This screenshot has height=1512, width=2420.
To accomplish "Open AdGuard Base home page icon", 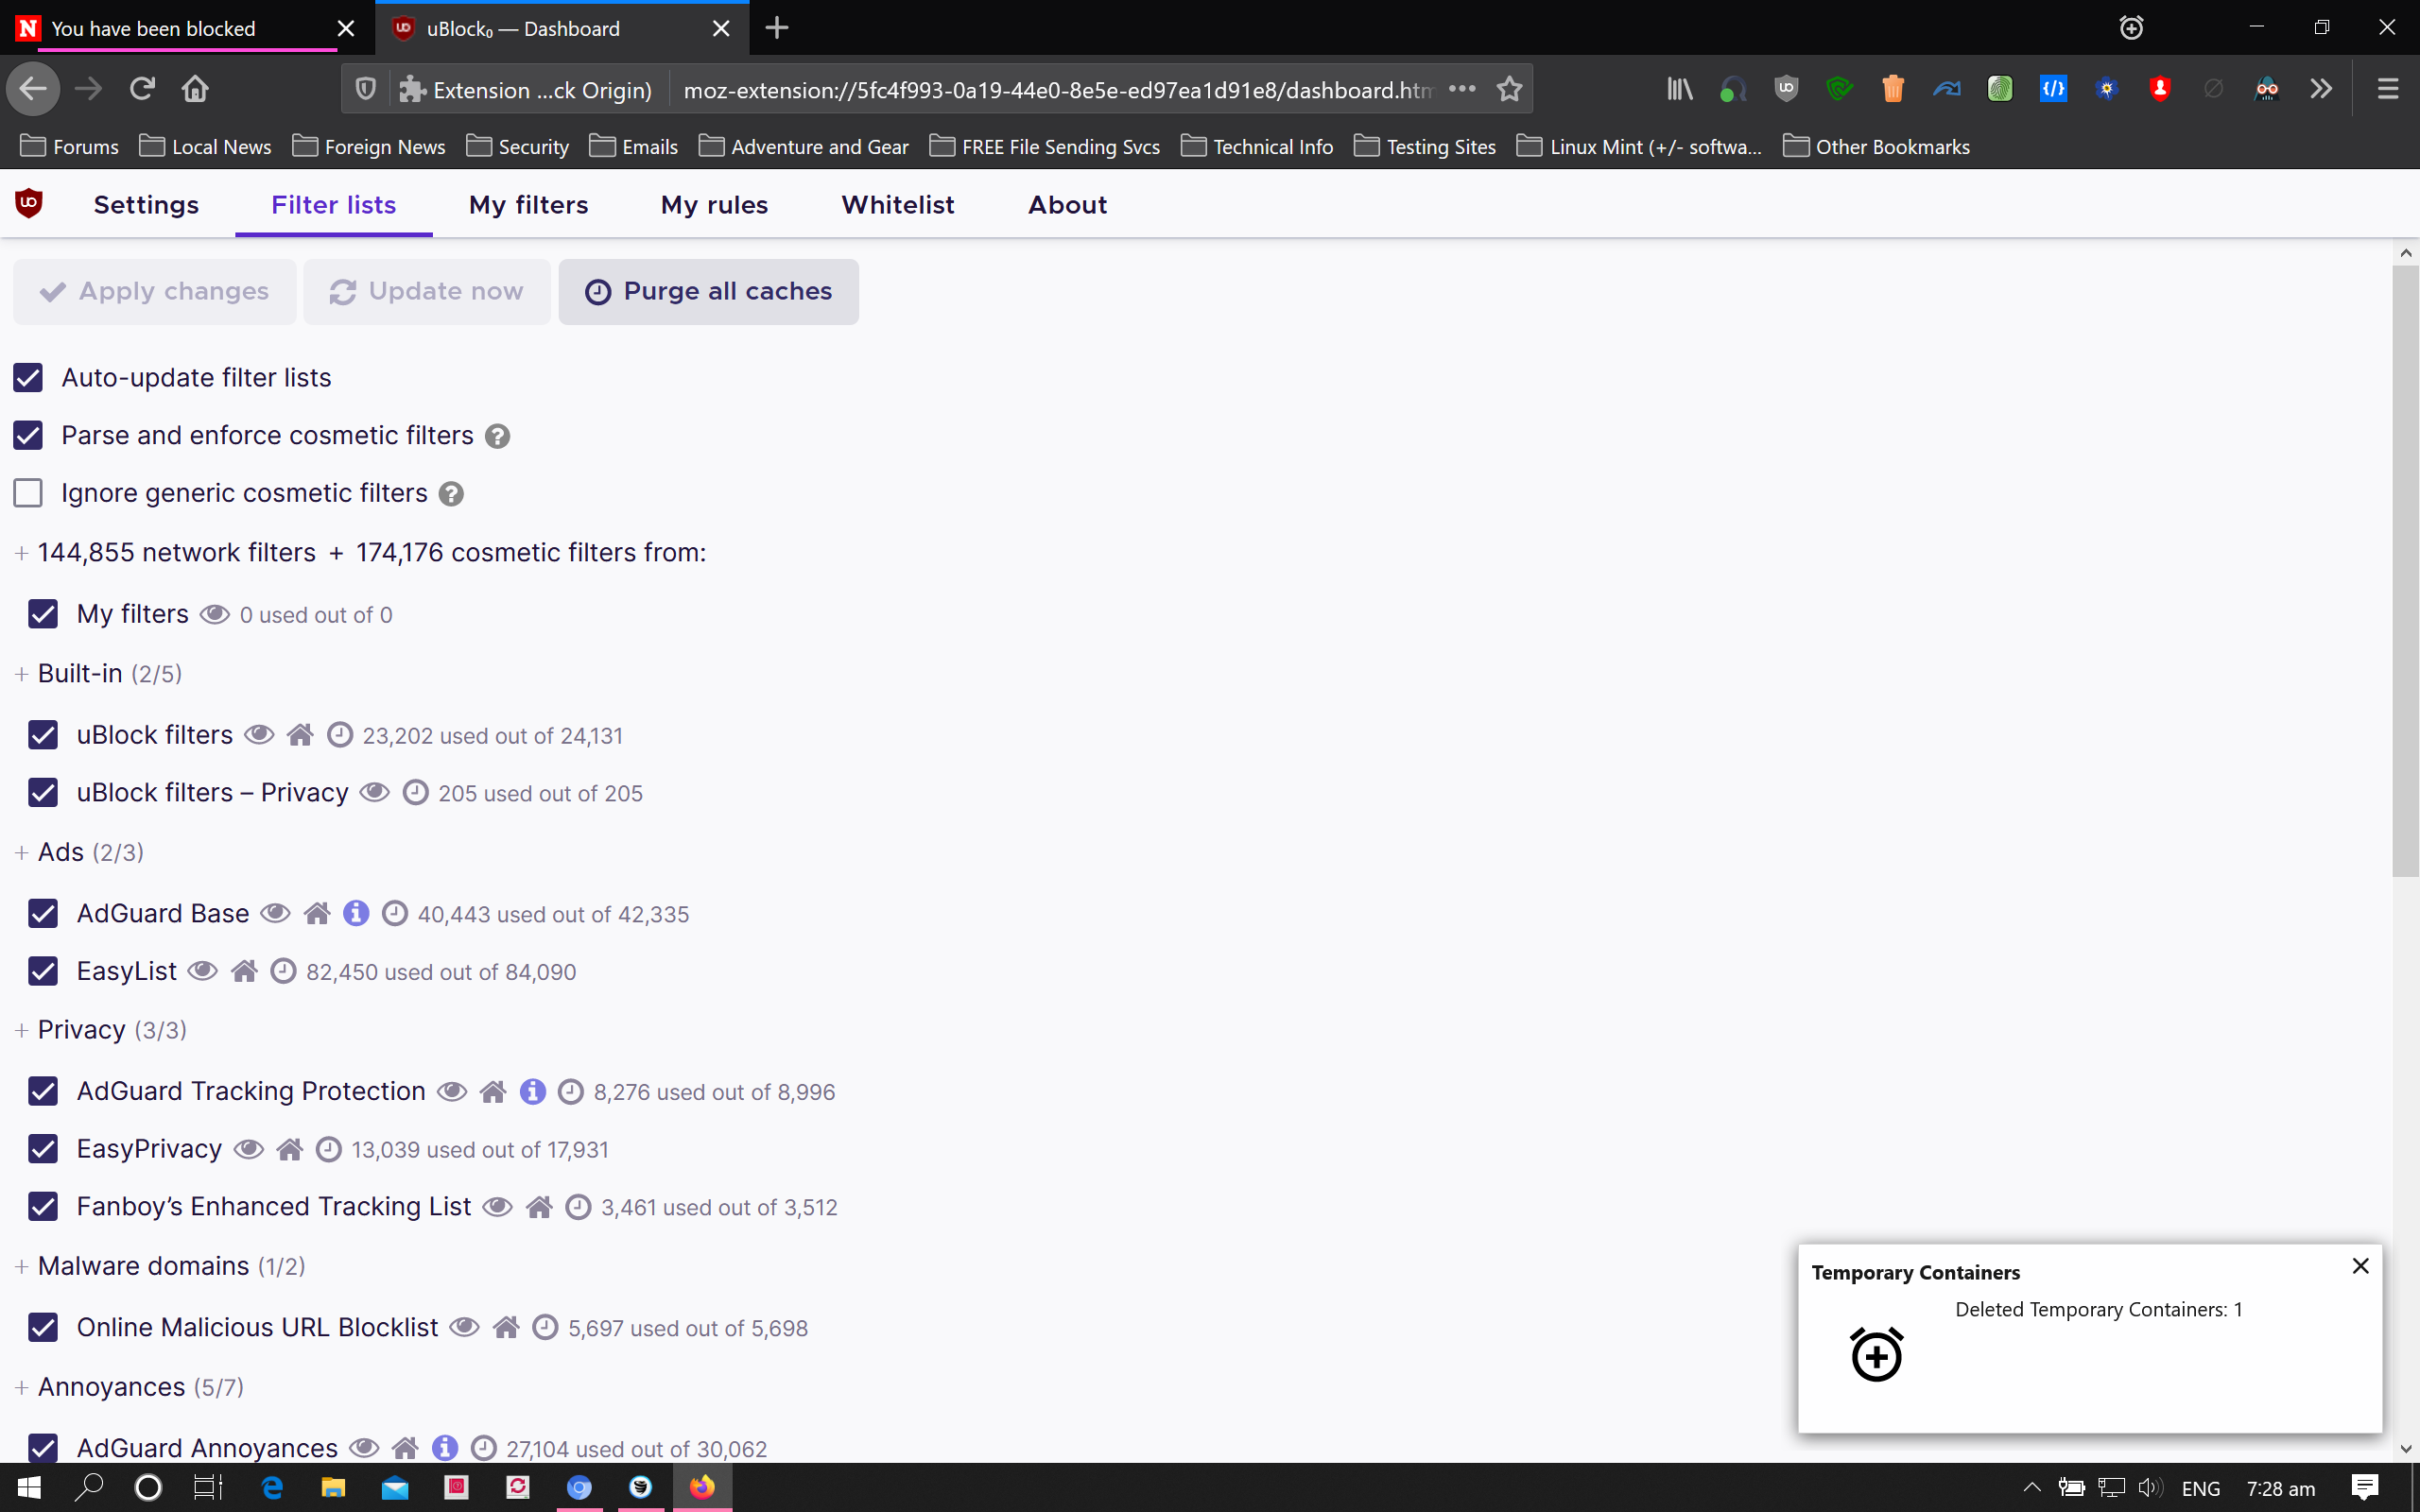I will click(x=317, y=913).
